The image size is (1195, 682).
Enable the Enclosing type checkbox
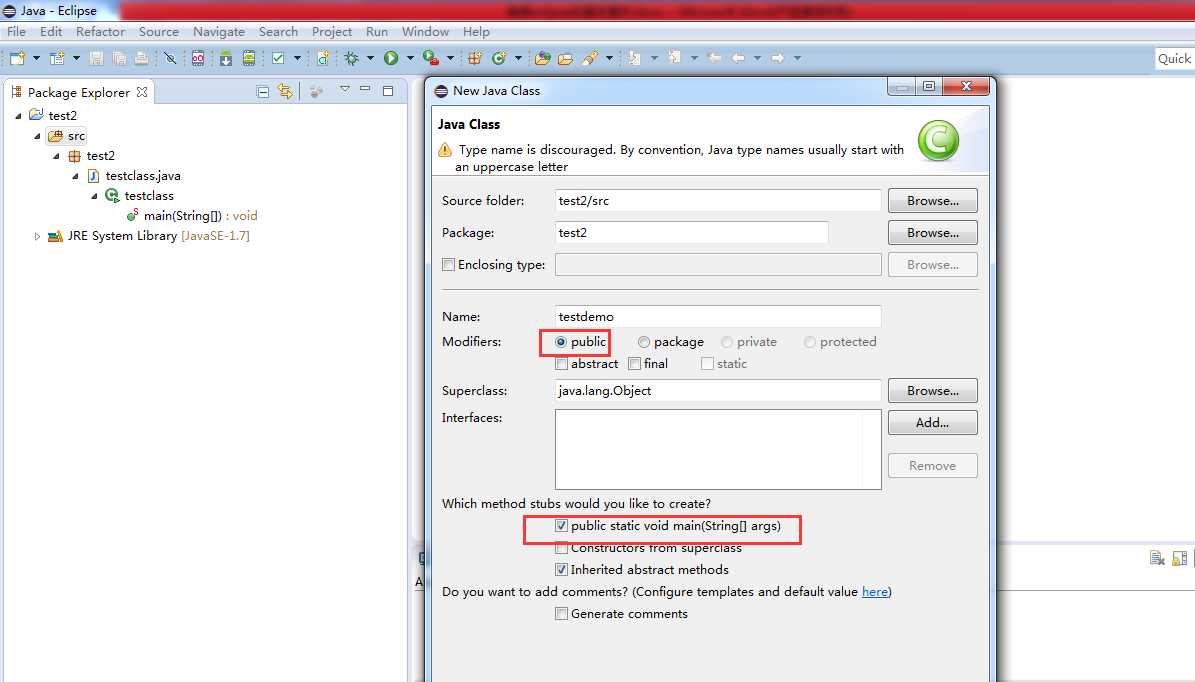(x=448, y=264)
